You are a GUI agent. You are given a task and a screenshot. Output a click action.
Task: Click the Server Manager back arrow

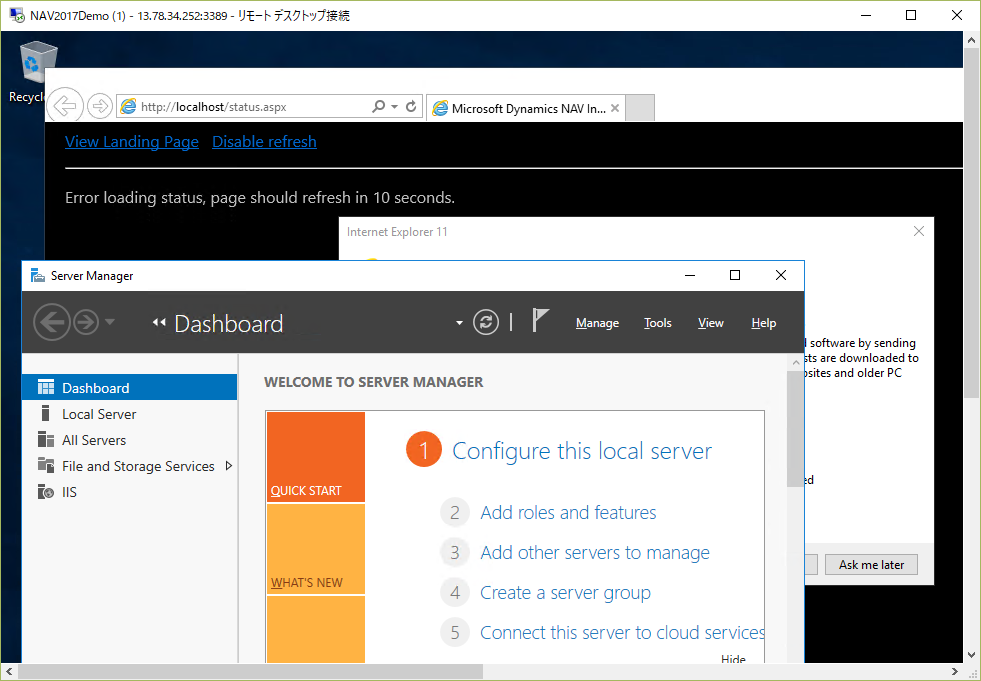click(x=51, y=322)
